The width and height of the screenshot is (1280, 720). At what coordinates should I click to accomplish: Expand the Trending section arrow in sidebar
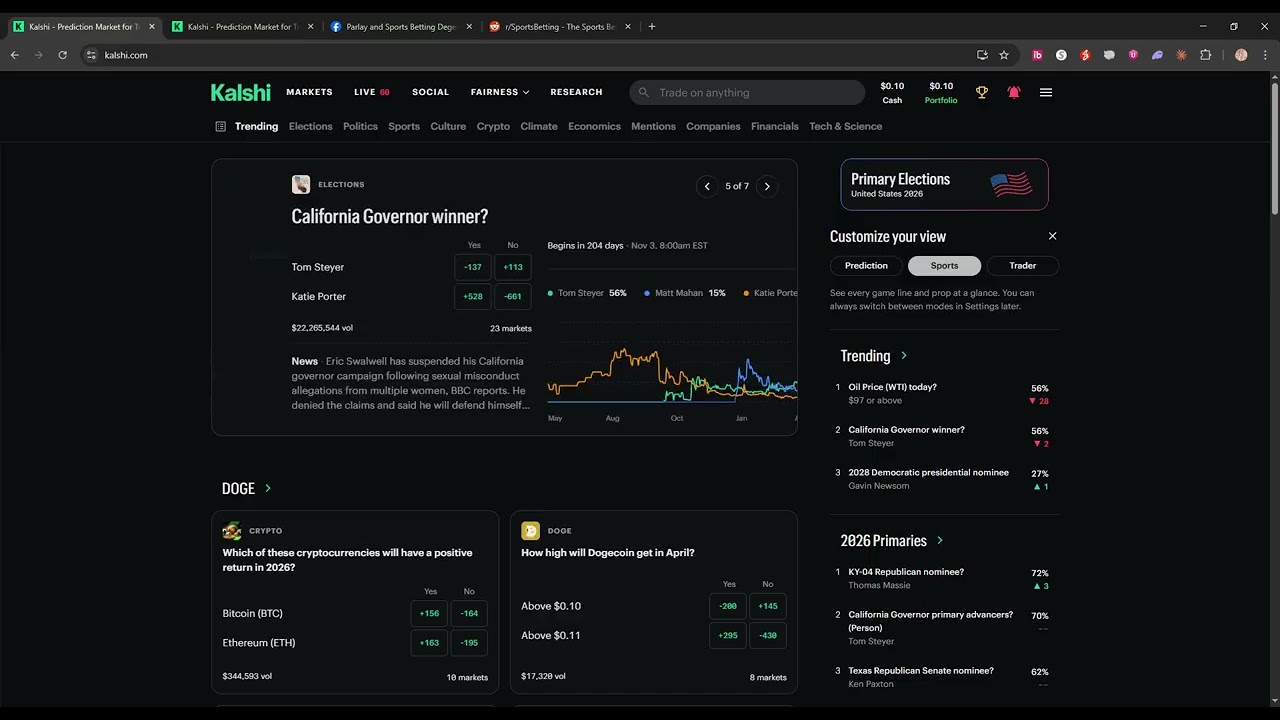[x=904, y=356]
